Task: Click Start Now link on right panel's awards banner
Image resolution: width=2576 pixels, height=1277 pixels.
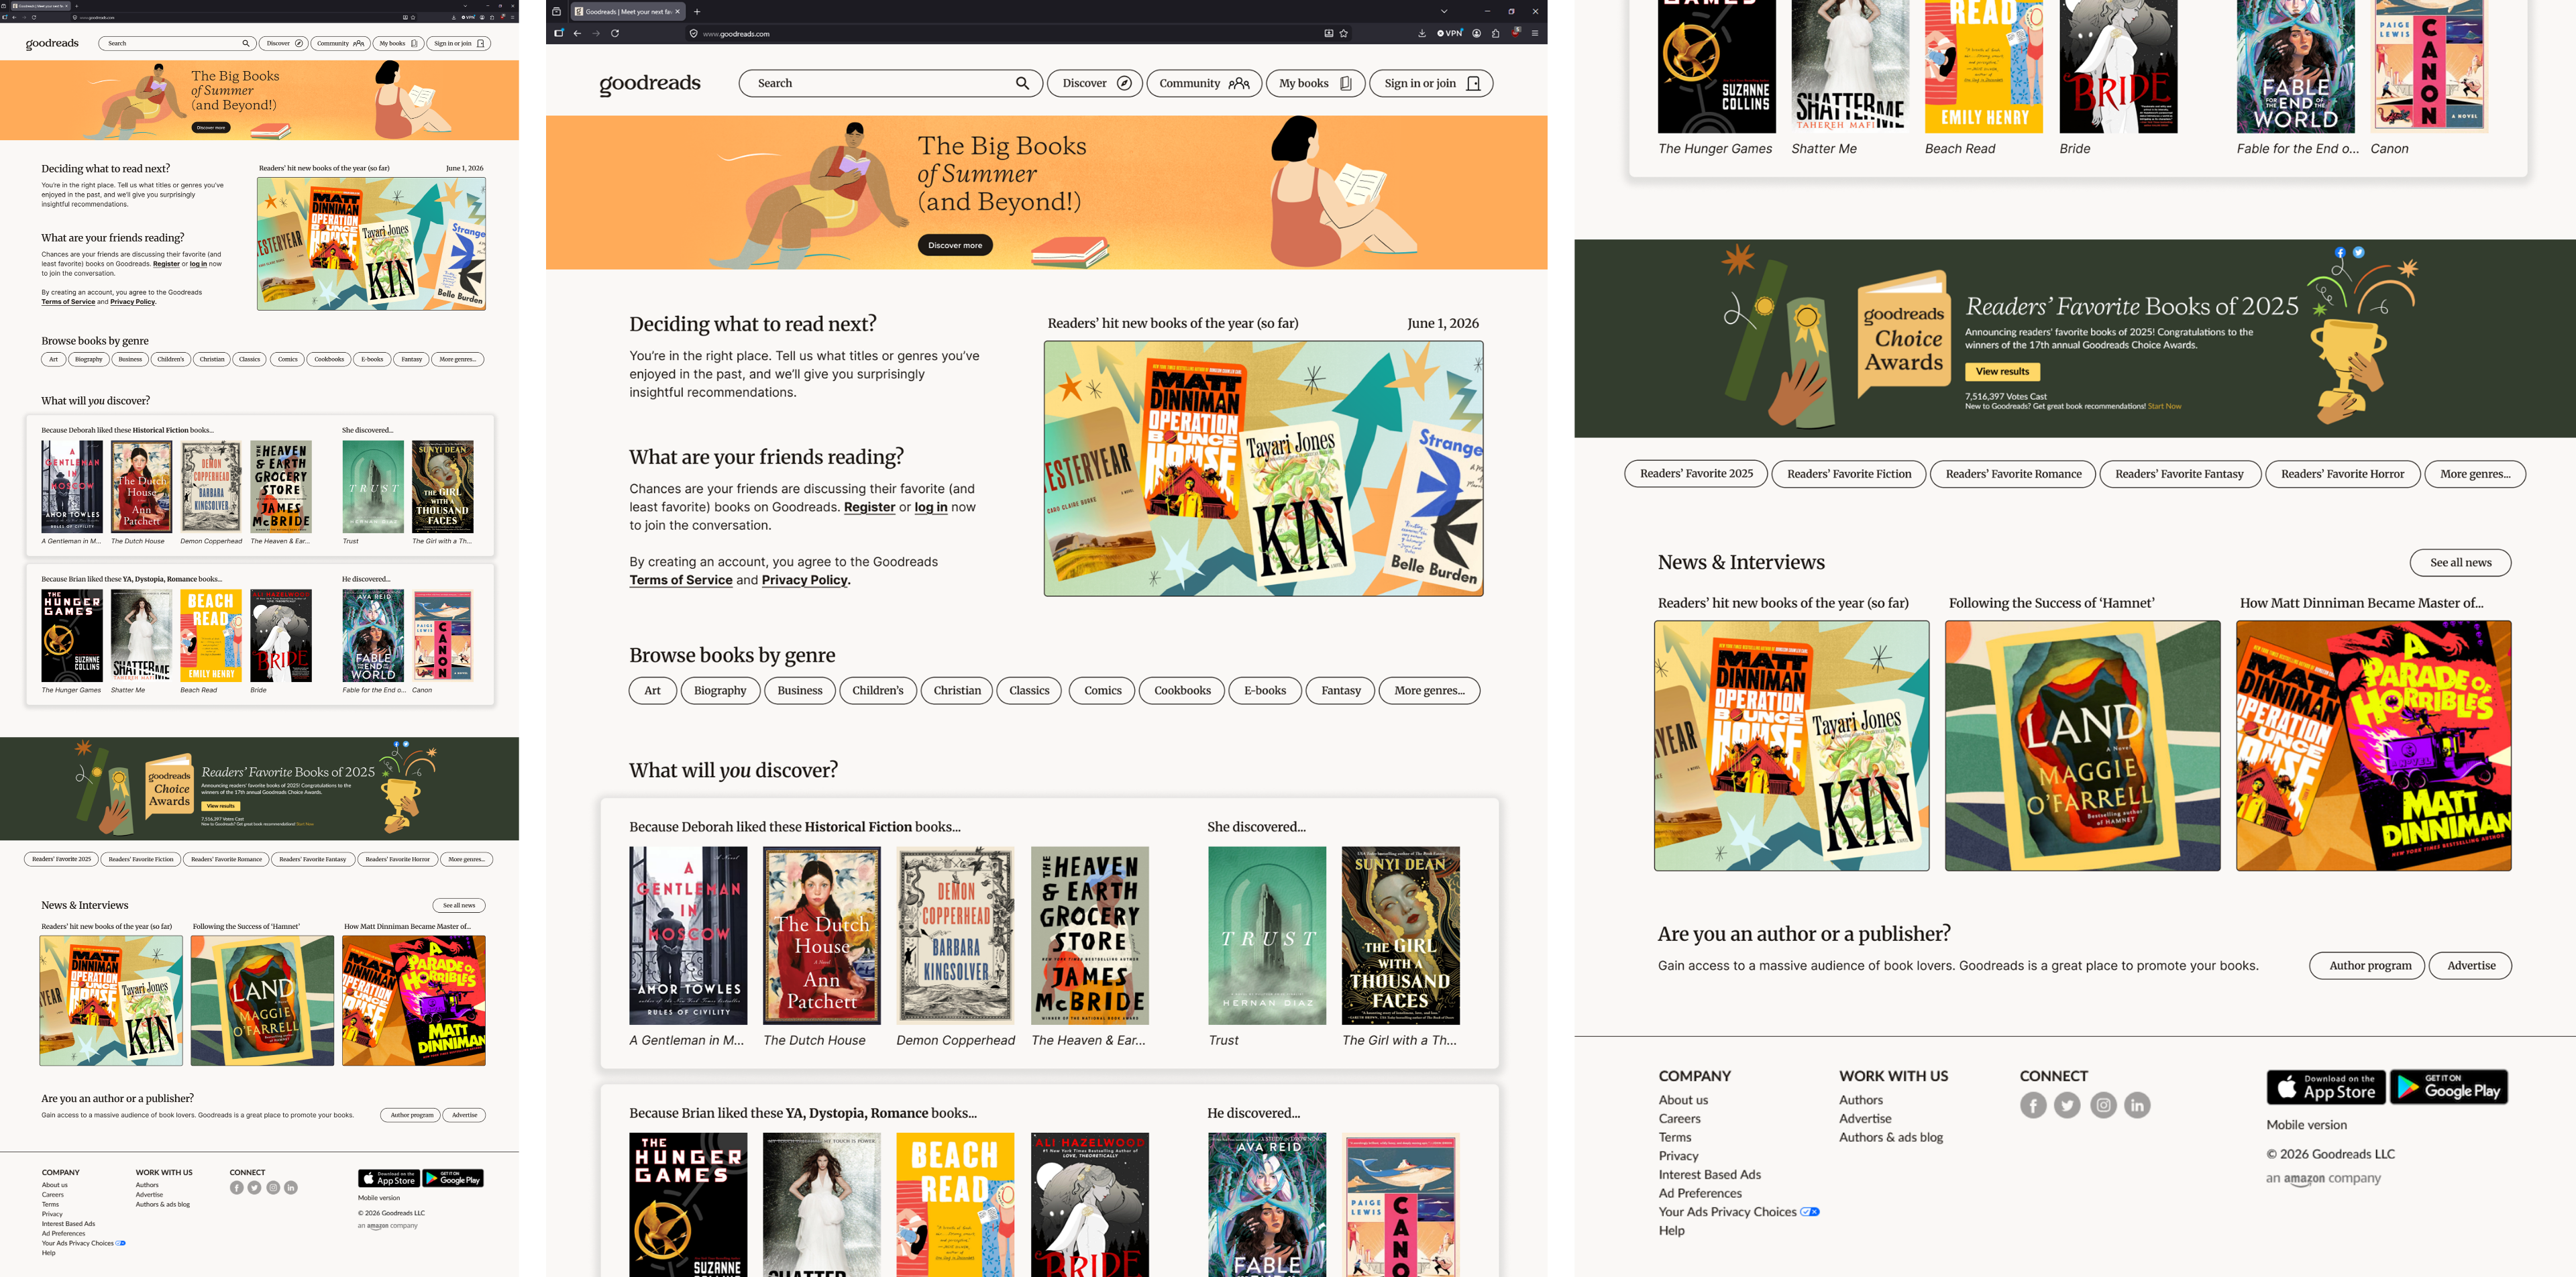Action: 2164,406
